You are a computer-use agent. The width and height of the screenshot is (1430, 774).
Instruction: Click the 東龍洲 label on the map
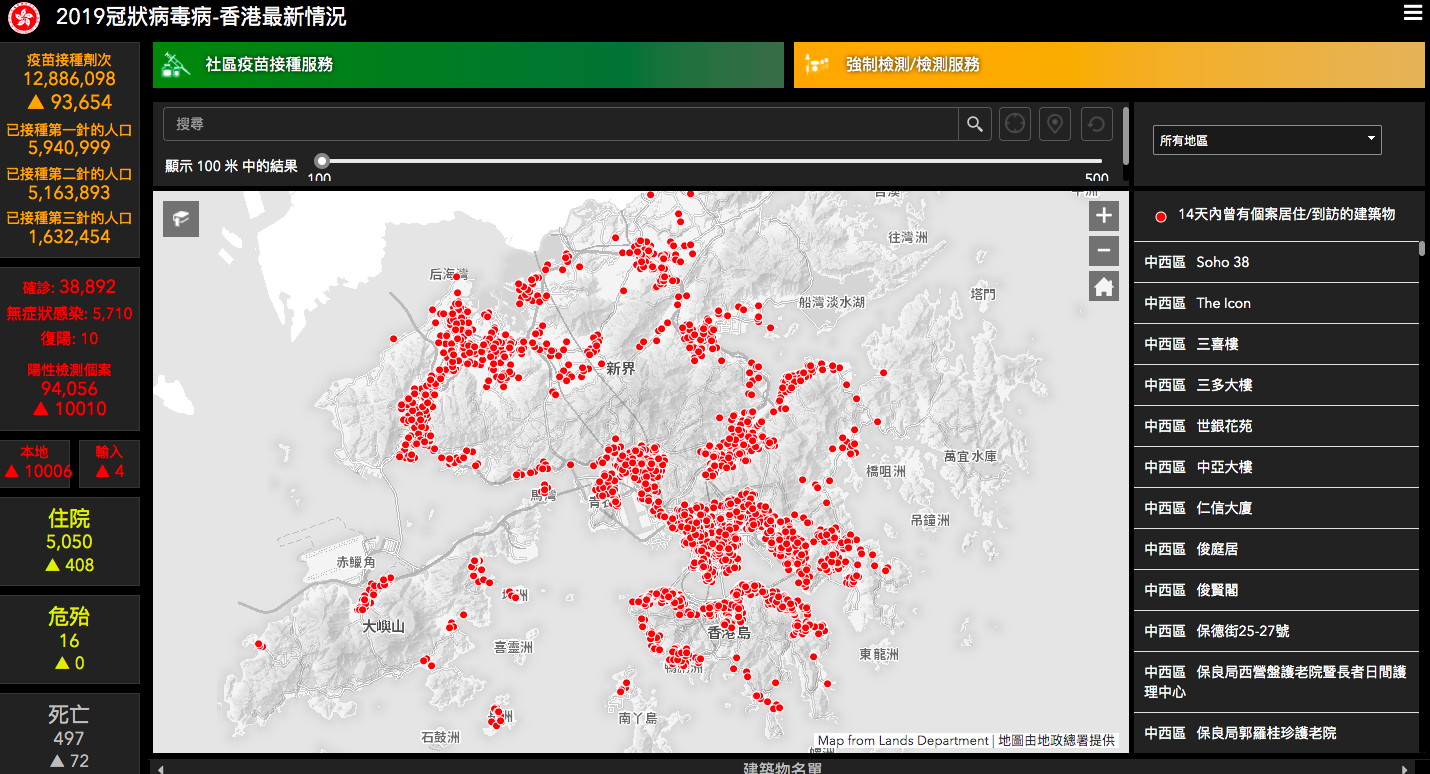(879, 654)
